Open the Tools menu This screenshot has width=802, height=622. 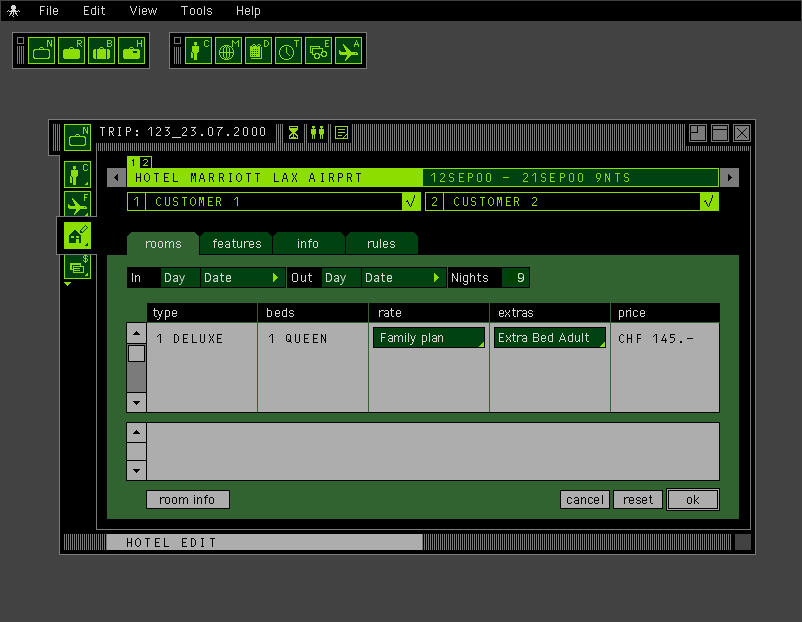point(197,11)
